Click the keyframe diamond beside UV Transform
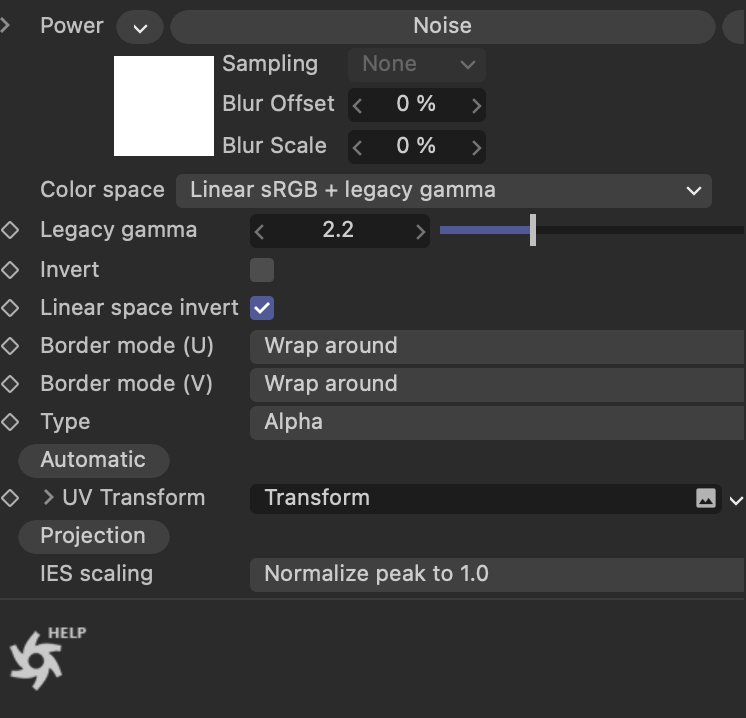The image size is (746, 718). [10, 498]
